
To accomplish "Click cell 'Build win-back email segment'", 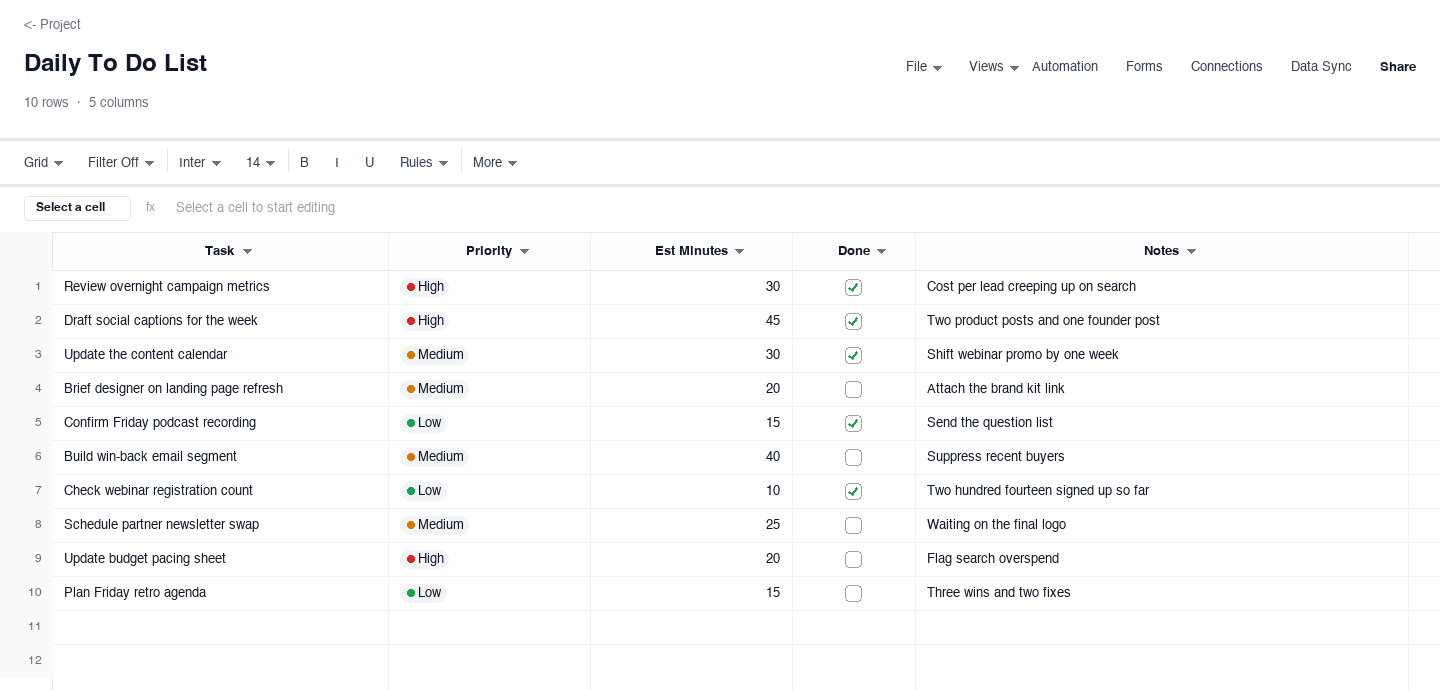I will 220,457.
